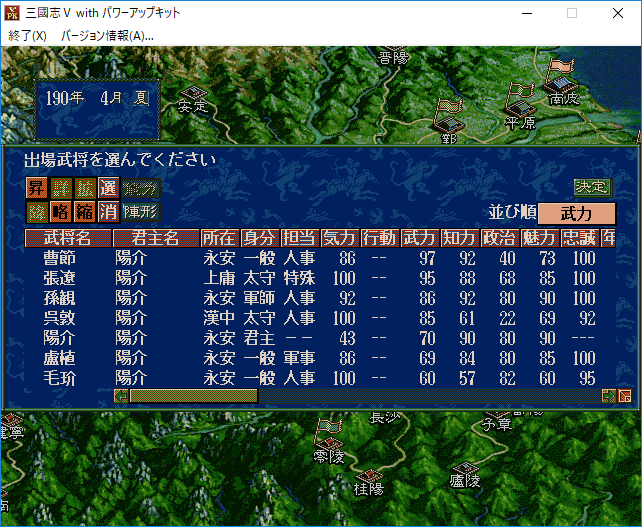Sort list by 武将名 column header
The image size is (642, 527).
[x=67, y=238]
